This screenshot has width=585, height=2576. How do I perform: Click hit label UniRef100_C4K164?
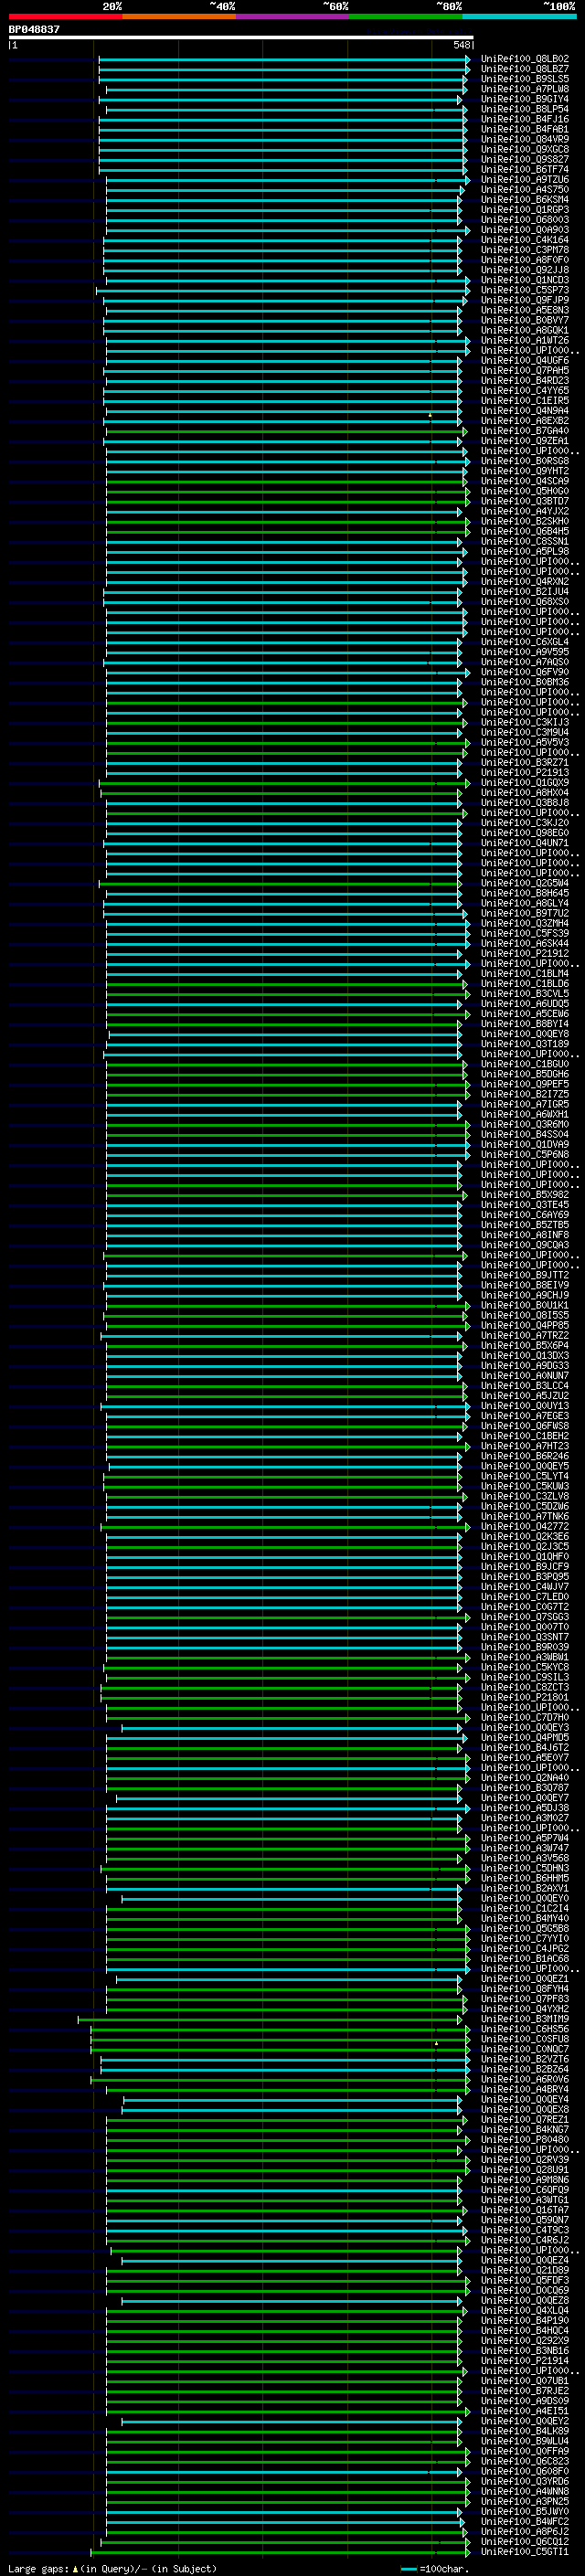click(525, 240)
